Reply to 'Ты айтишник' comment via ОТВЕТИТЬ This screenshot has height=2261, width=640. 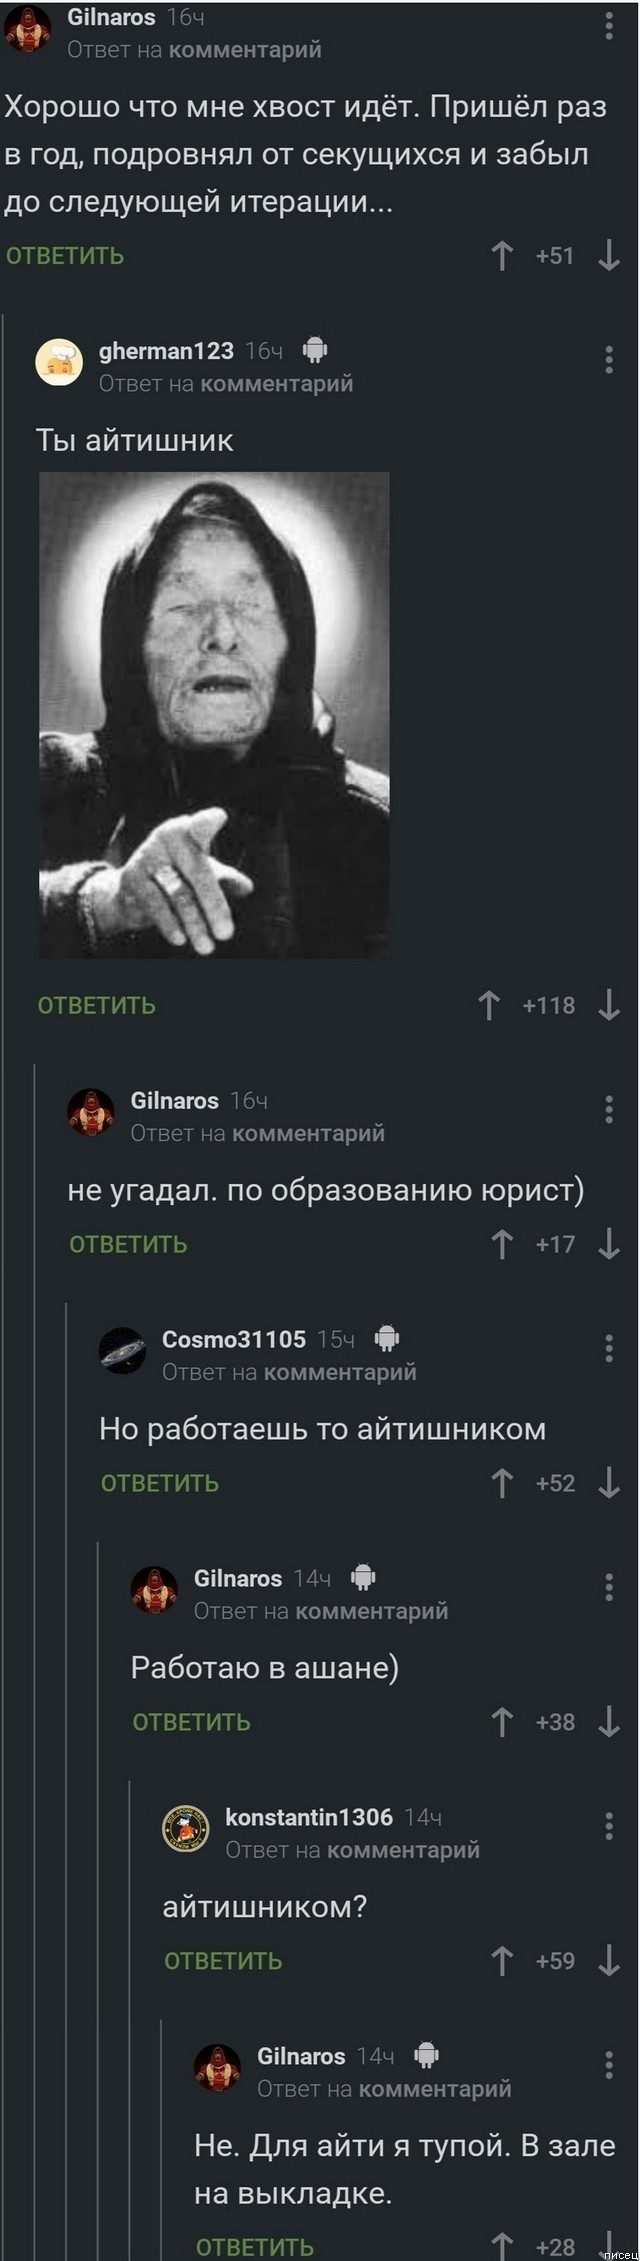96,1005
